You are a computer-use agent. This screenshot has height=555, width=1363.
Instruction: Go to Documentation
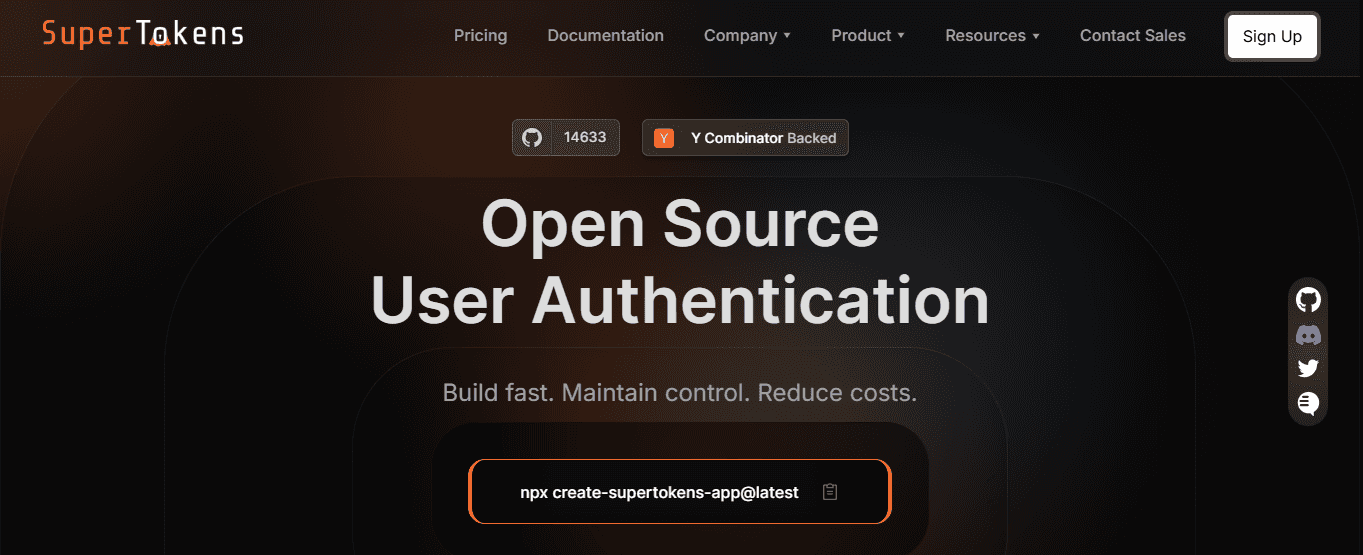pyautogui.click(x=605, y=36)
